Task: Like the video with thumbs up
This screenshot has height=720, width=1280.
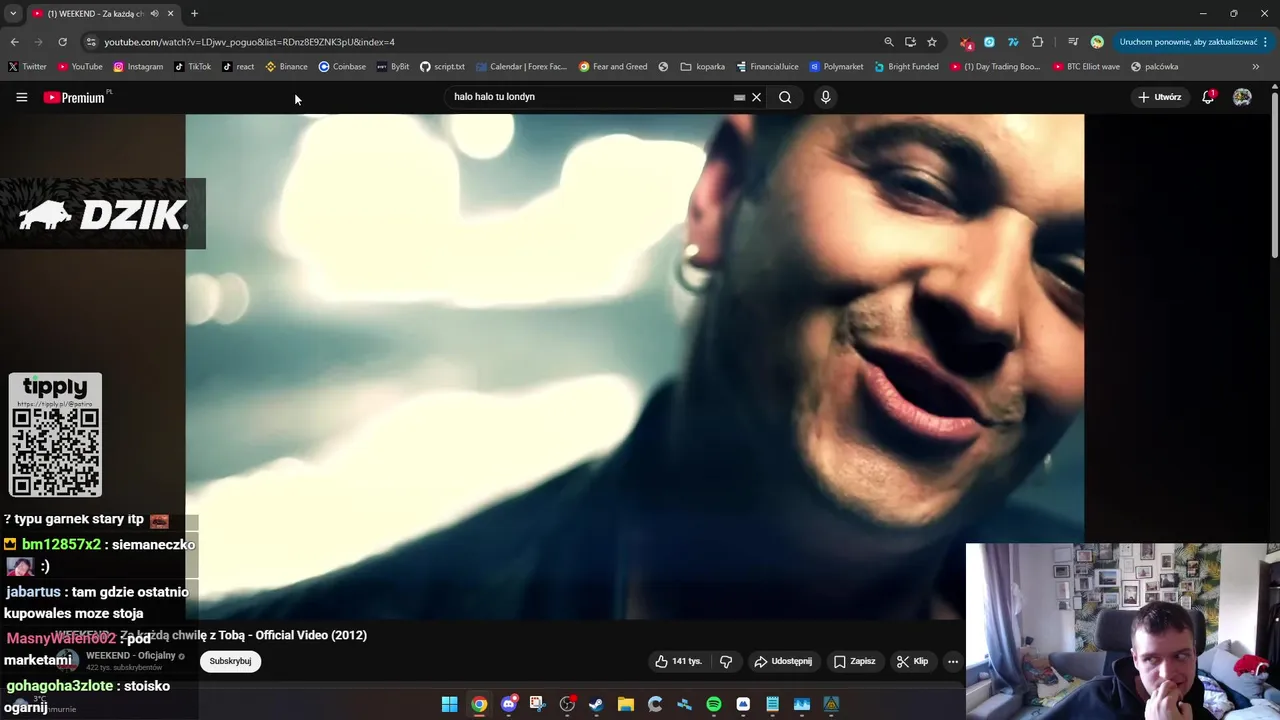Action: click(x=678, y=661)
